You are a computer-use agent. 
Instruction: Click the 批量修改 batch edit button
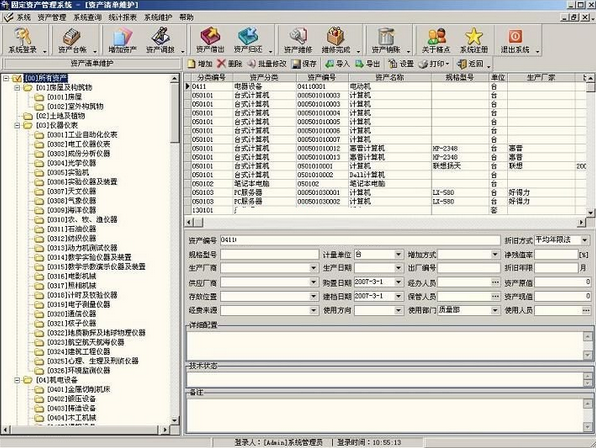(x=267, y=64)
